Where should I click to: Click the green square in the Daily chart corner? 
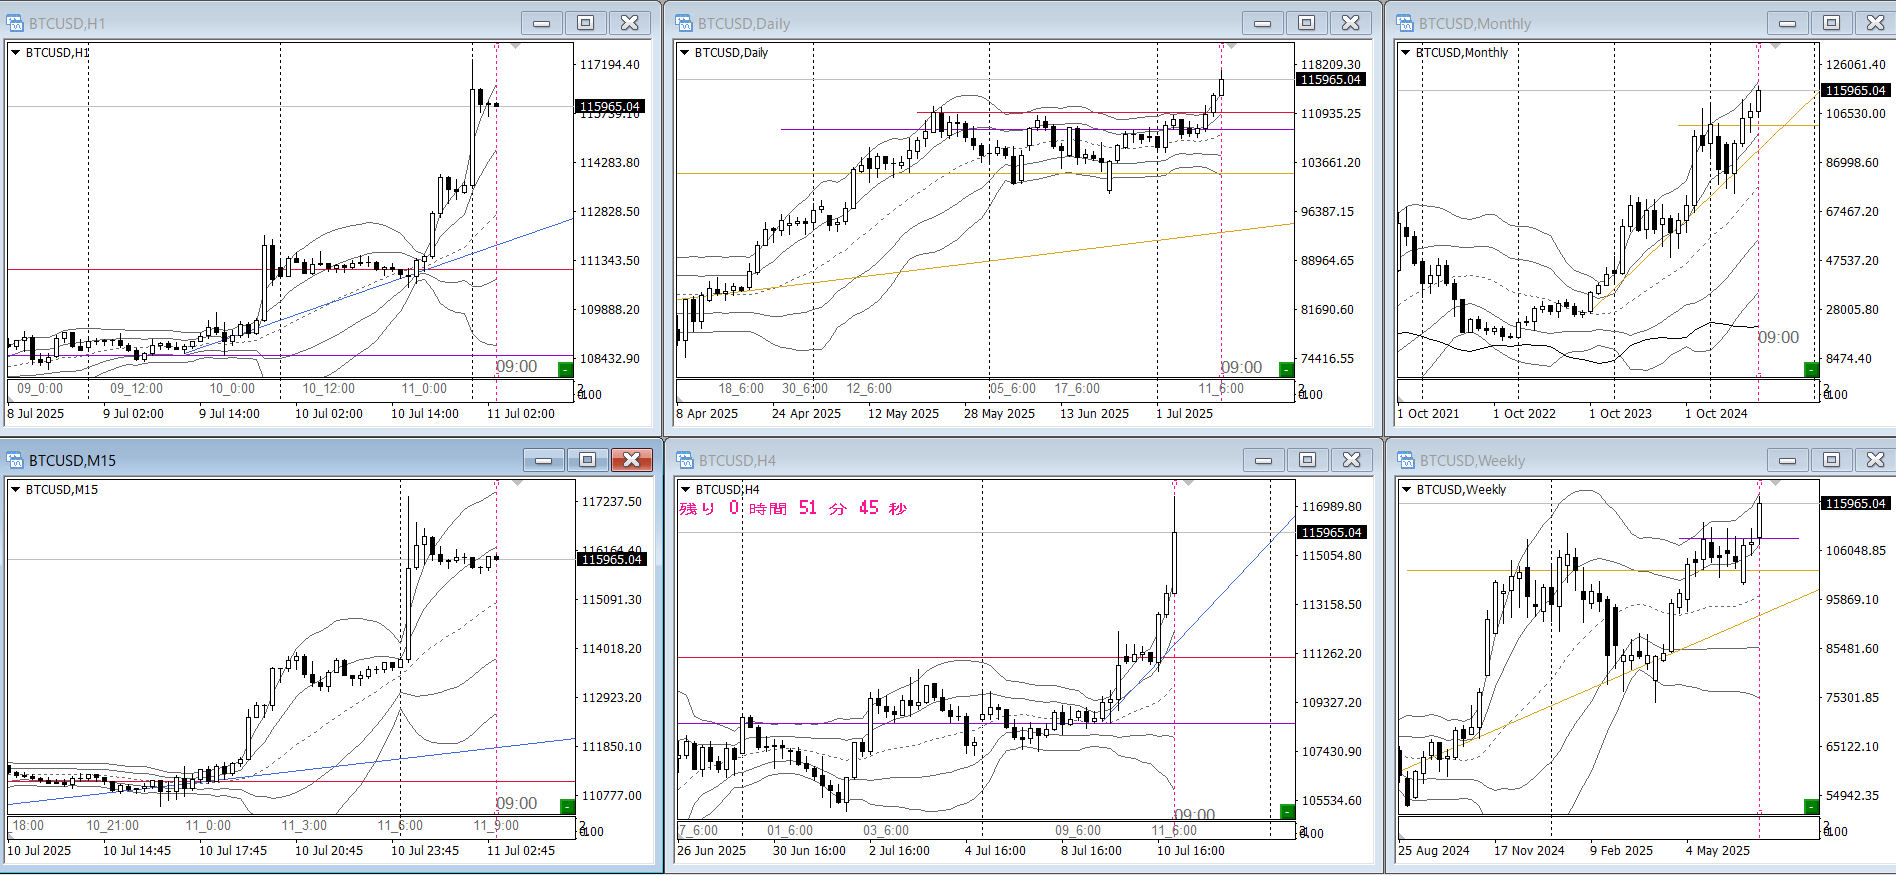point(1286,370)
